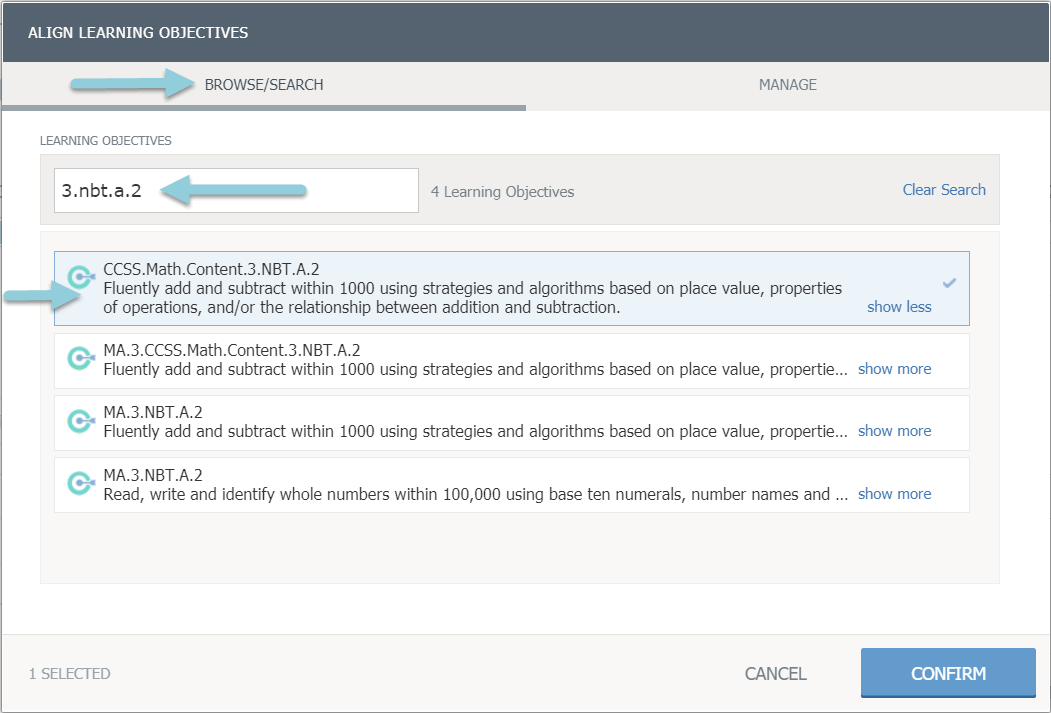1051x713 pixels.
Task: Click the CCSS.Math.Content.3.NBT.A.2 title text
Action: pyautogui.click(x=211, y=269)
